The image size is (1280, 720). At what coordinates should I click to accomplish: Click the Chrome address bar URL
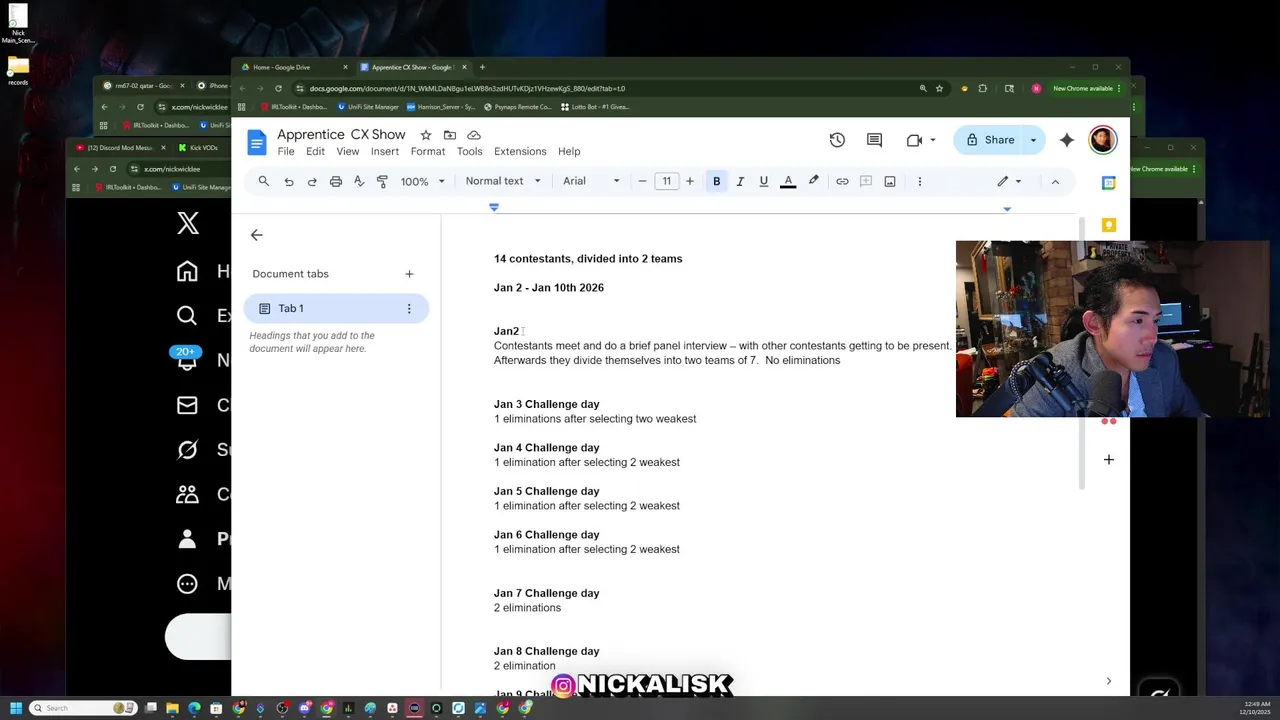coord(467,88)
